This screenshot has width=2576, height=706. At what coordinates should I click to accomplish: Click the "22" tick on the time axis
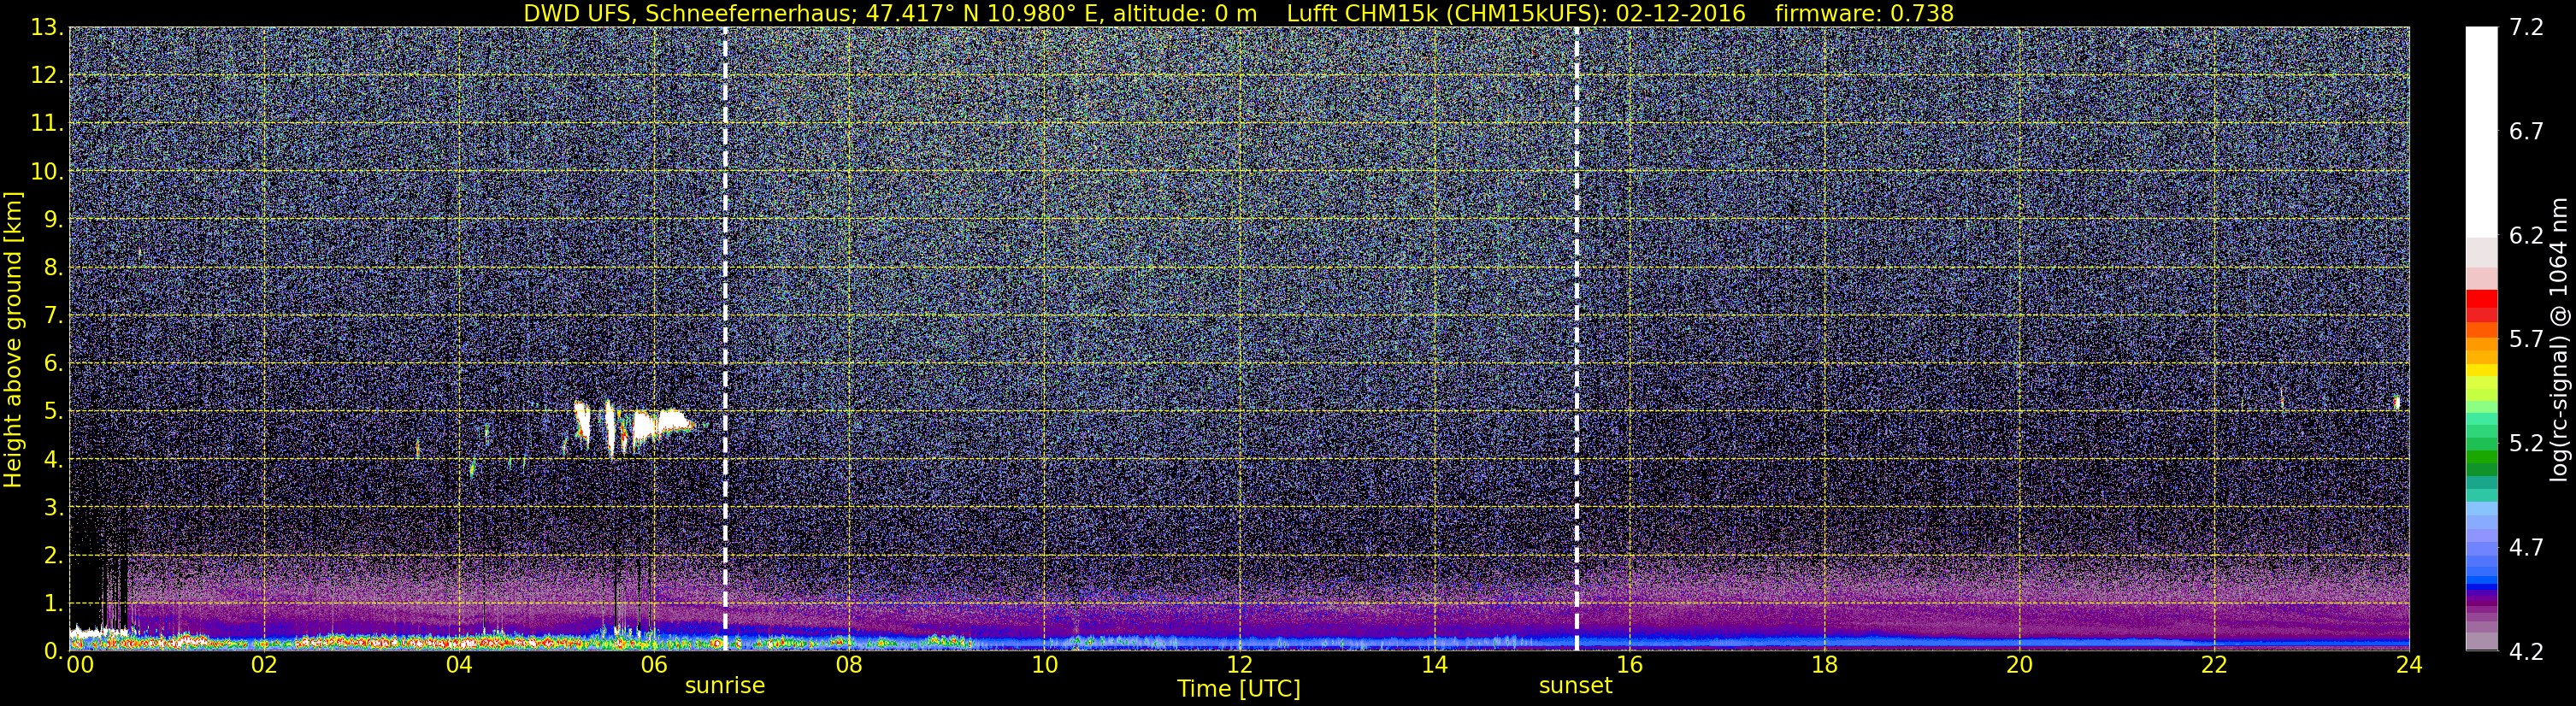[x=2214, y=666]
